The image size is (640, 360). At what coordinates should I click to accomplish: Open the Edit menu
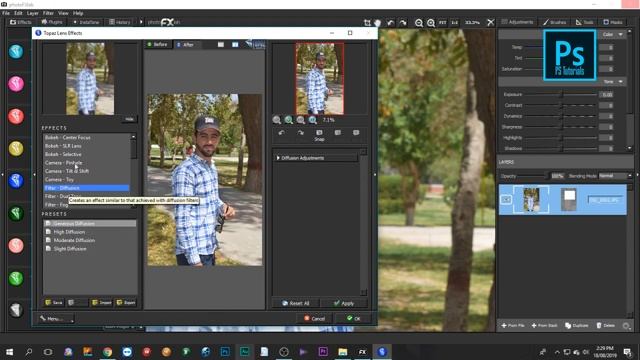point(18,13)
